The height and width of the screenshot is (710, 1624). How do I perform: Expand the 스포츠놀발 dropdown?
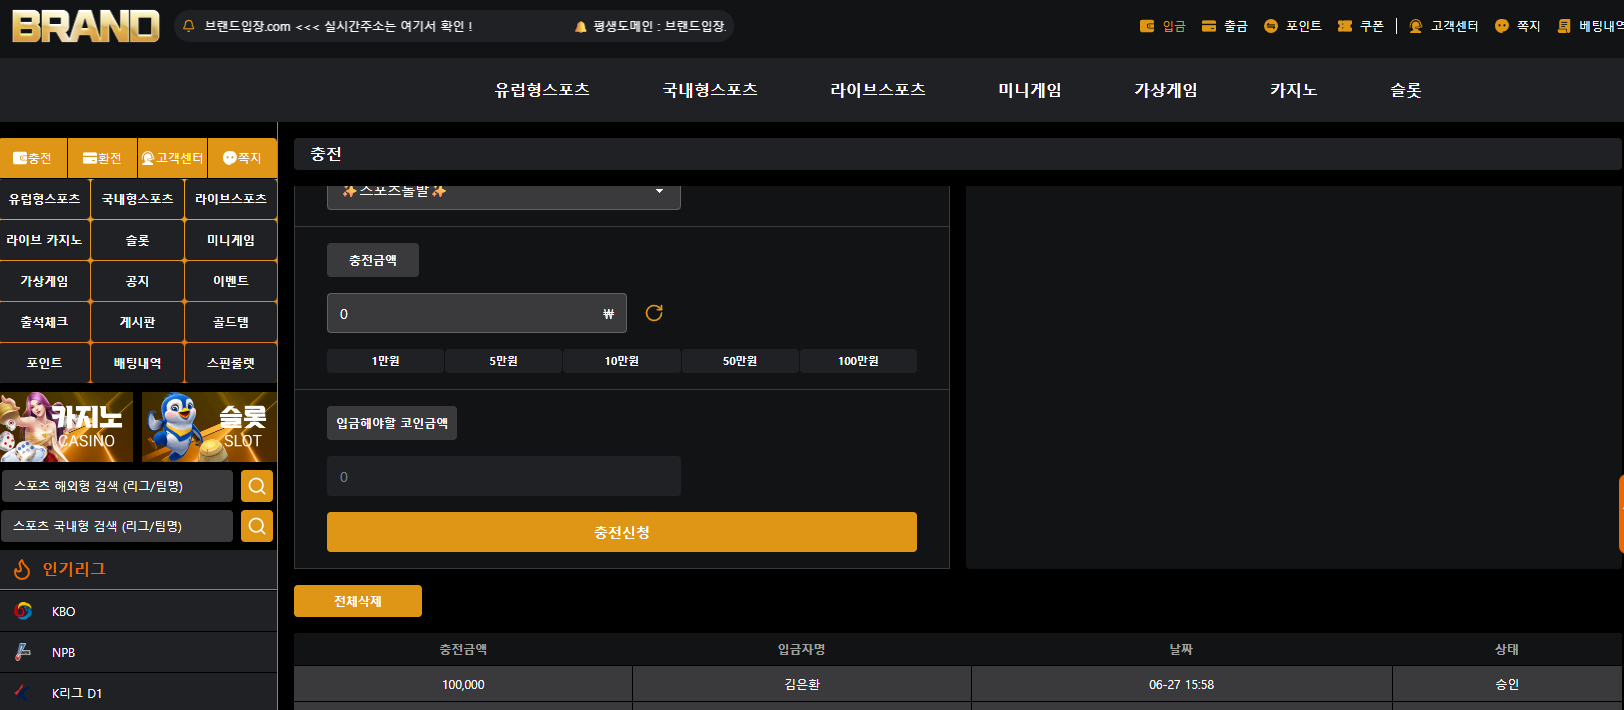click(504, 192)
